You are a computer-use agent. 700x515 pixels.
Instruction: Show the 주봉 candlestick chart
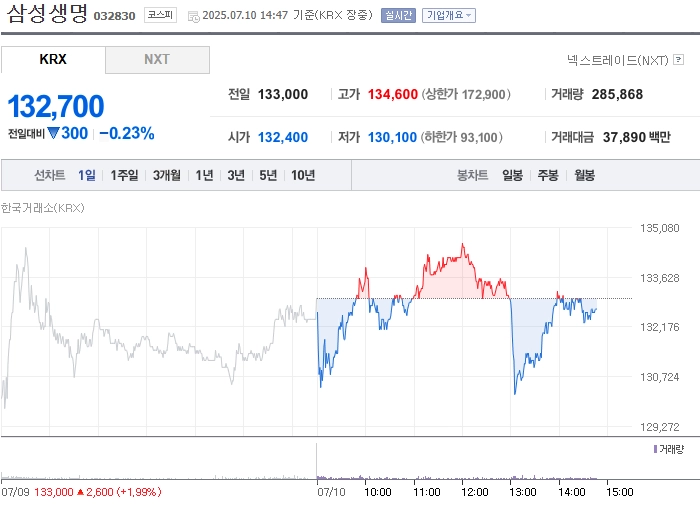548,175
